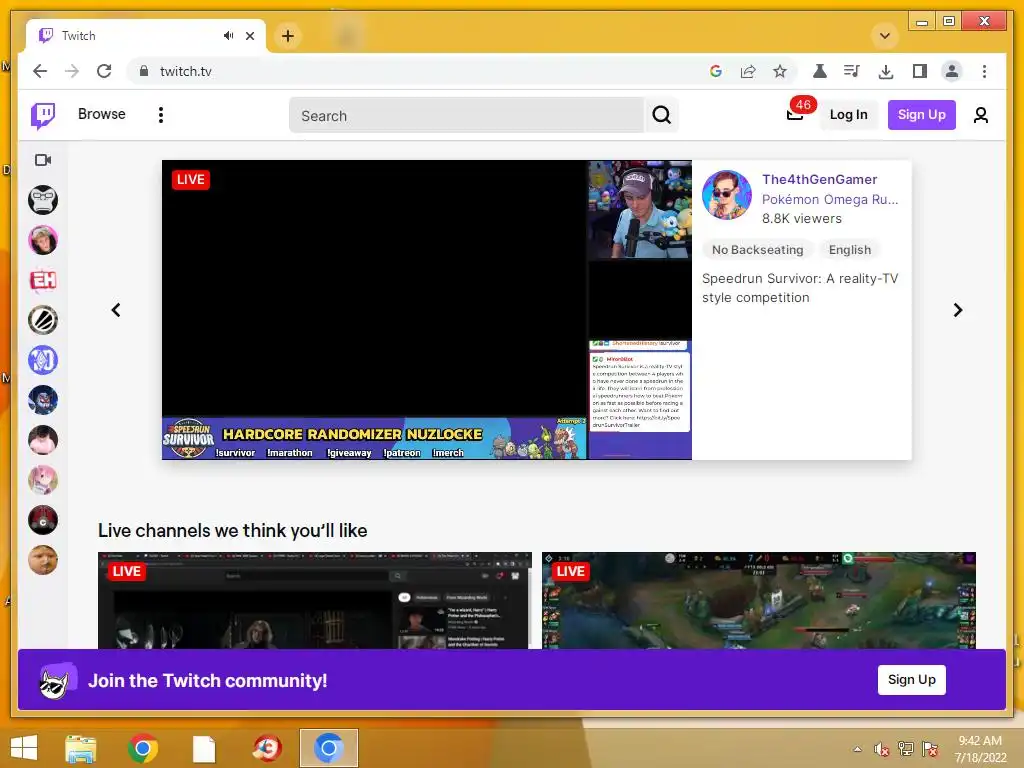This screenshot has height=768, width=1024.
Task: Click the Speedrun Survivor stream description
Action: click(800, 288)
